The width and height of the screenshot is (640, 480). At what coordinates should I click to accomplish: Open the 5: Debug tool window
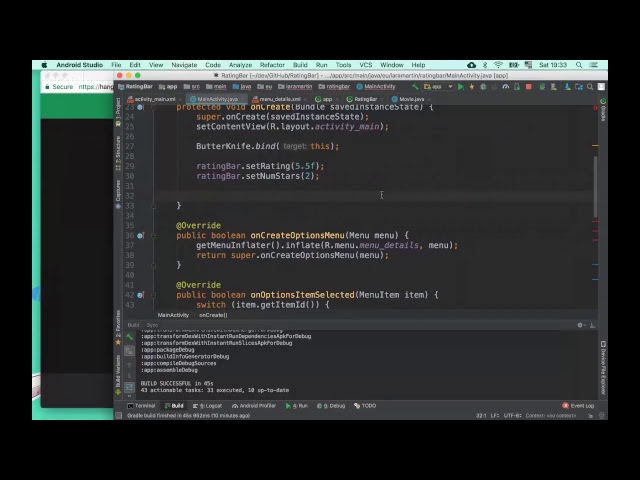(331, 406)
